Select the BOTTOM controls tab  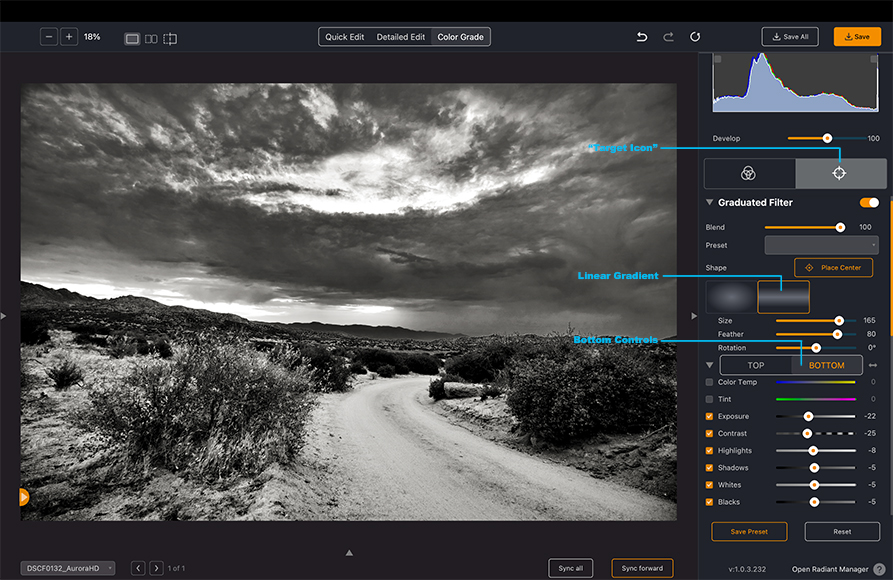coord(826,365)
